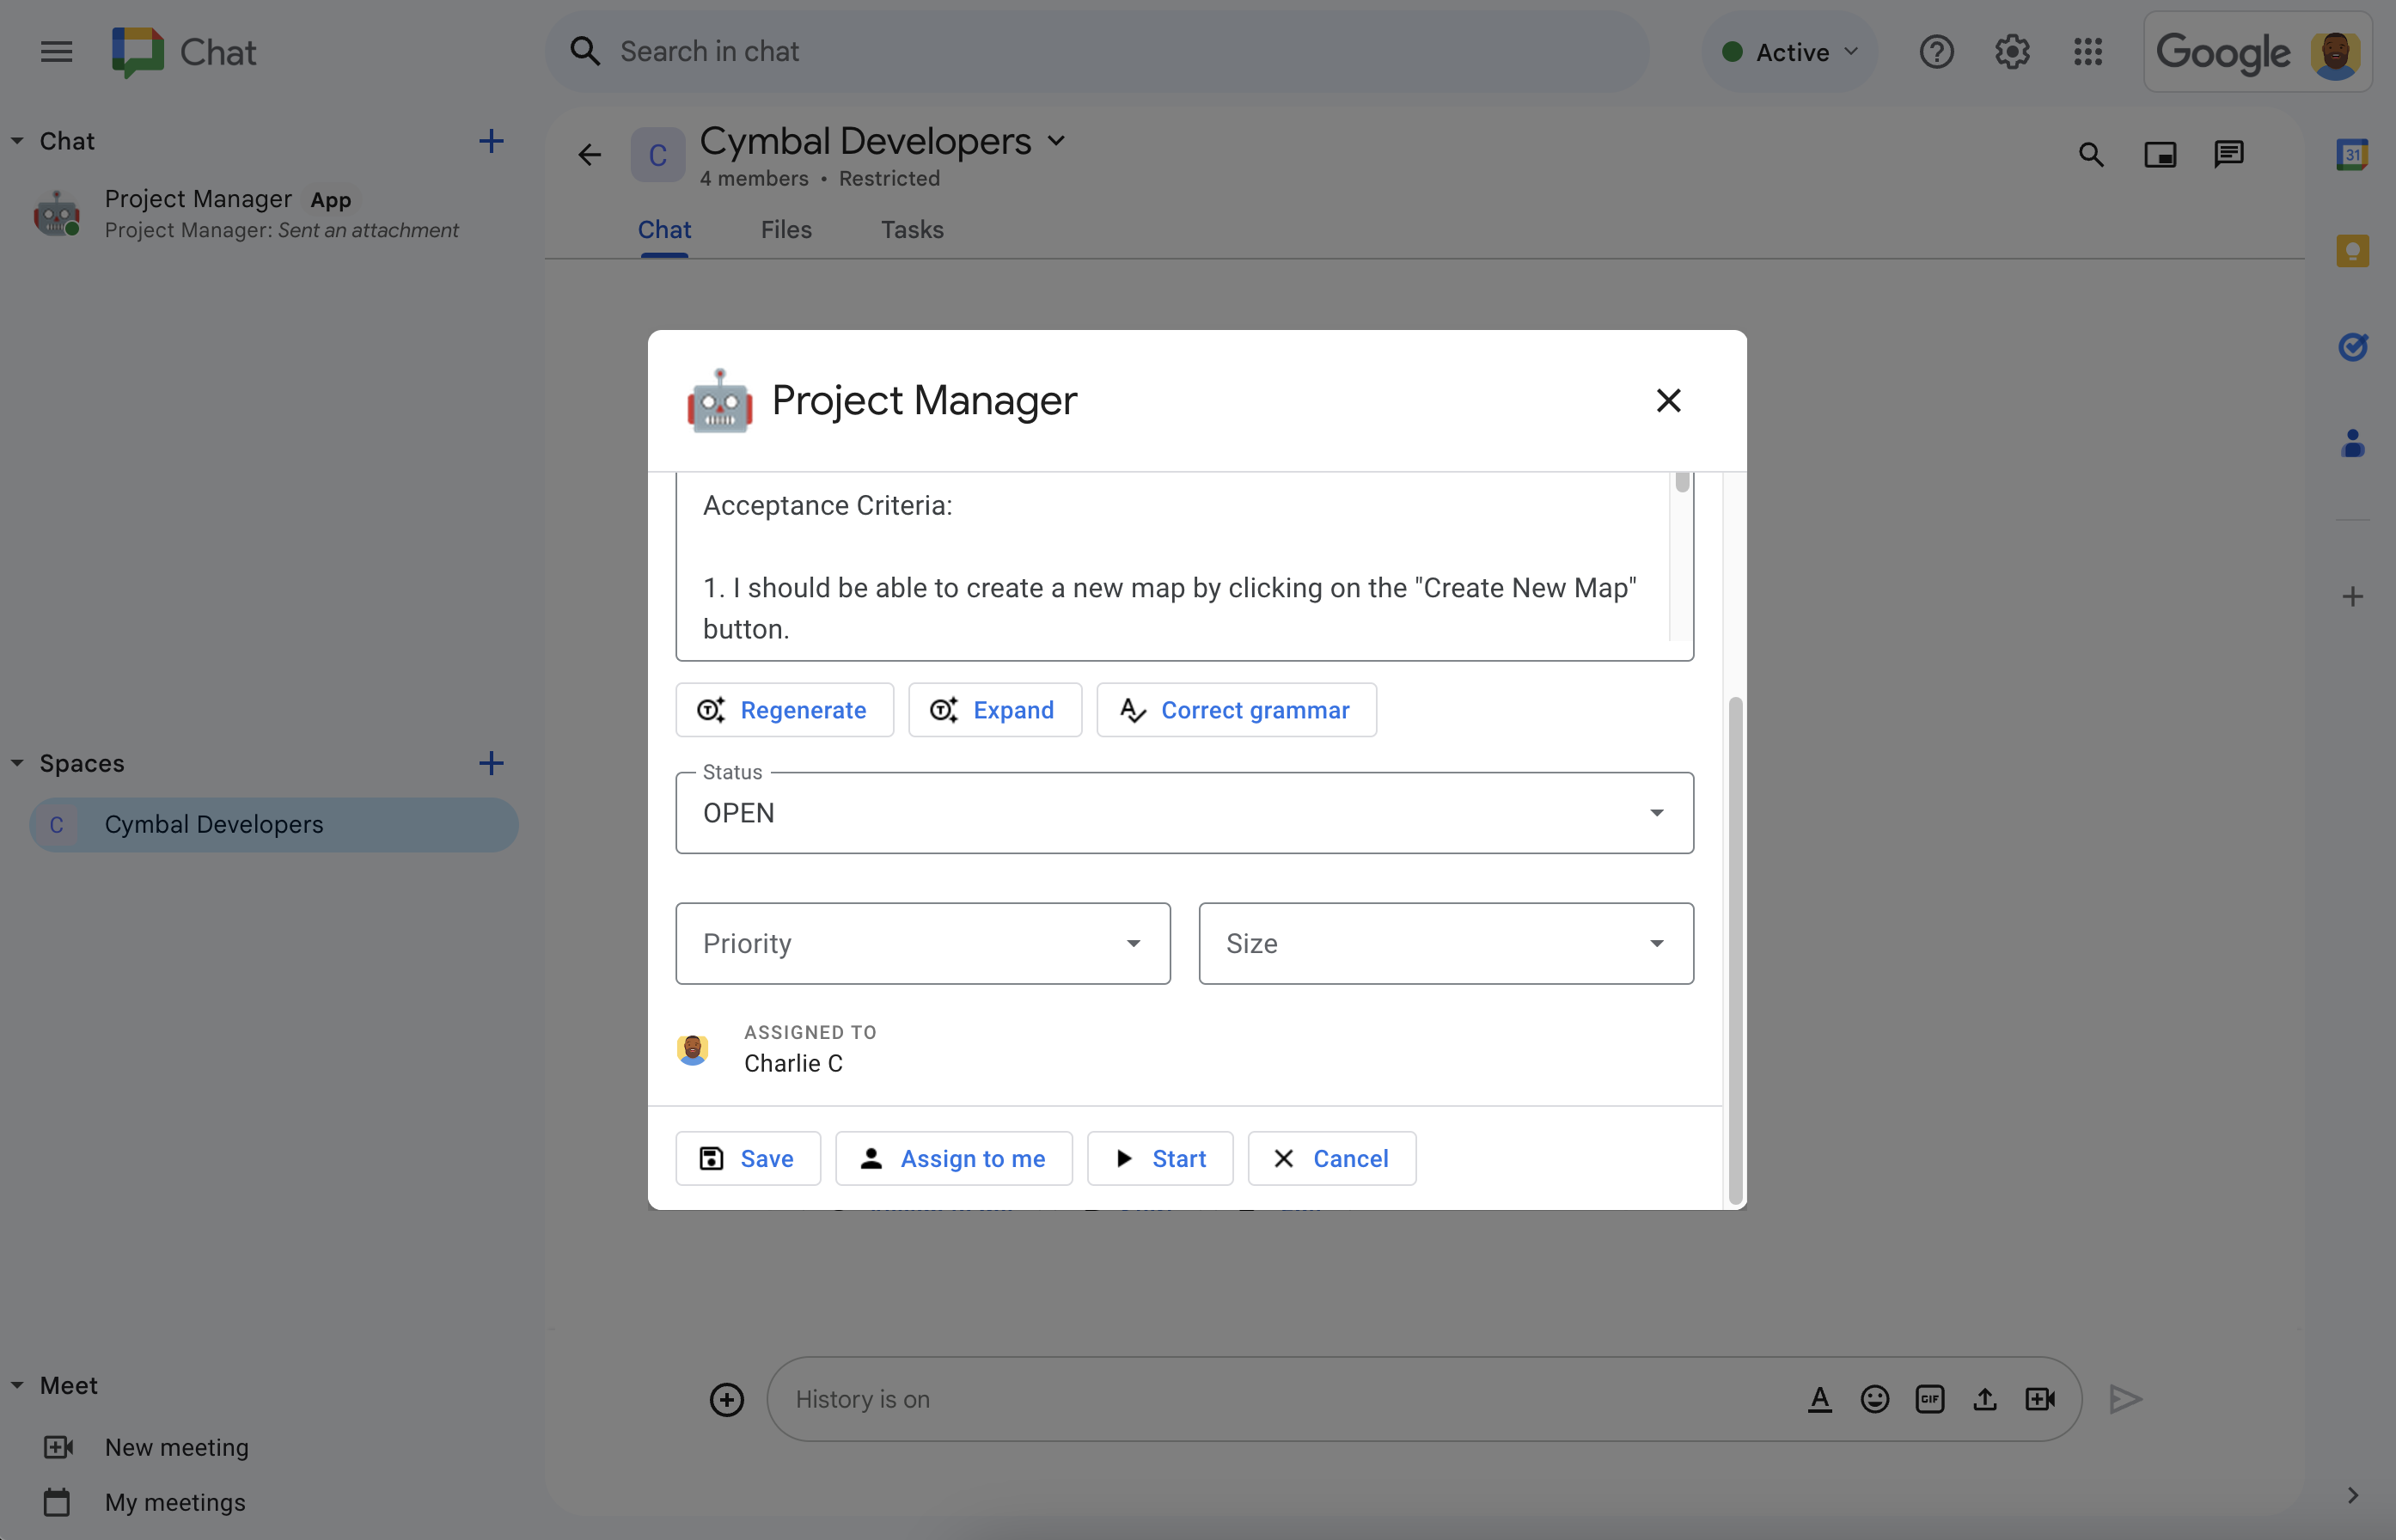
Task: Click the Regenerate icon button
Action: (x=711, y=709)
